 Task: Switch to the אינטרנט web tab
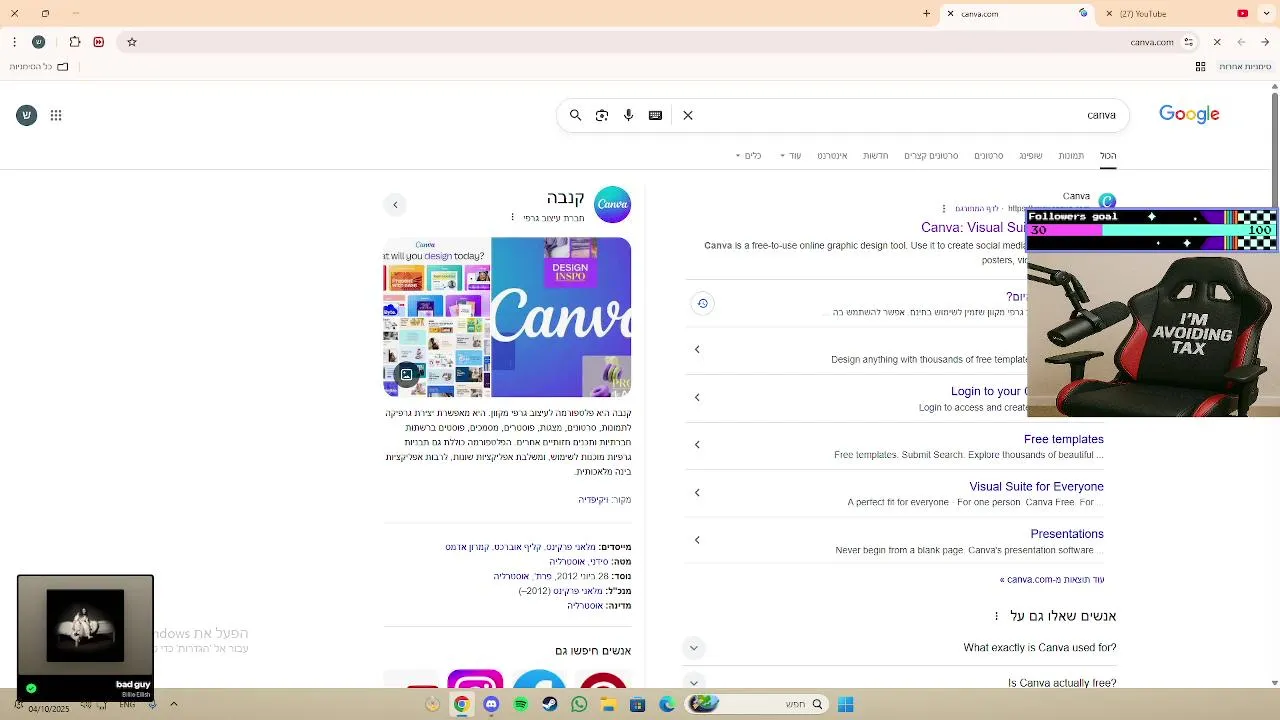(x=832, y=156)
